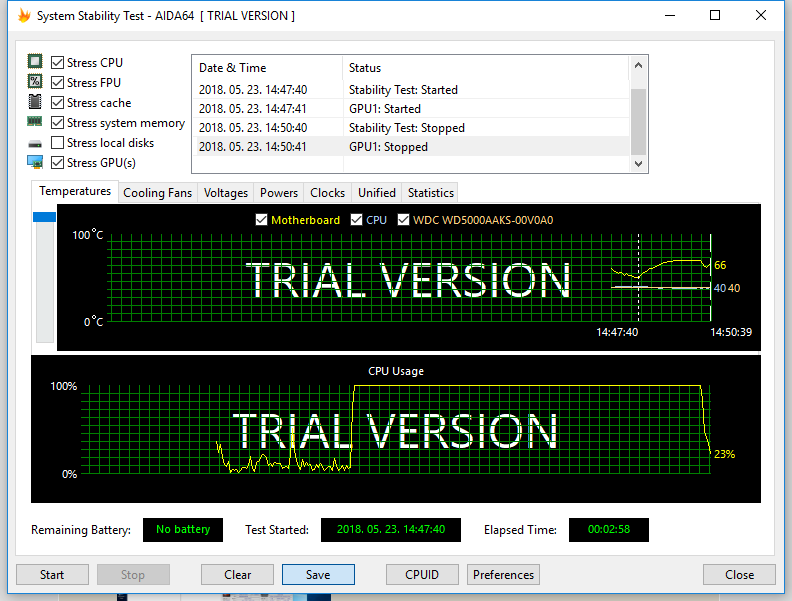Click the CPU chip icon beside Stress CPU
This screenshot has width=792, height=601.
tap(35, 62)
